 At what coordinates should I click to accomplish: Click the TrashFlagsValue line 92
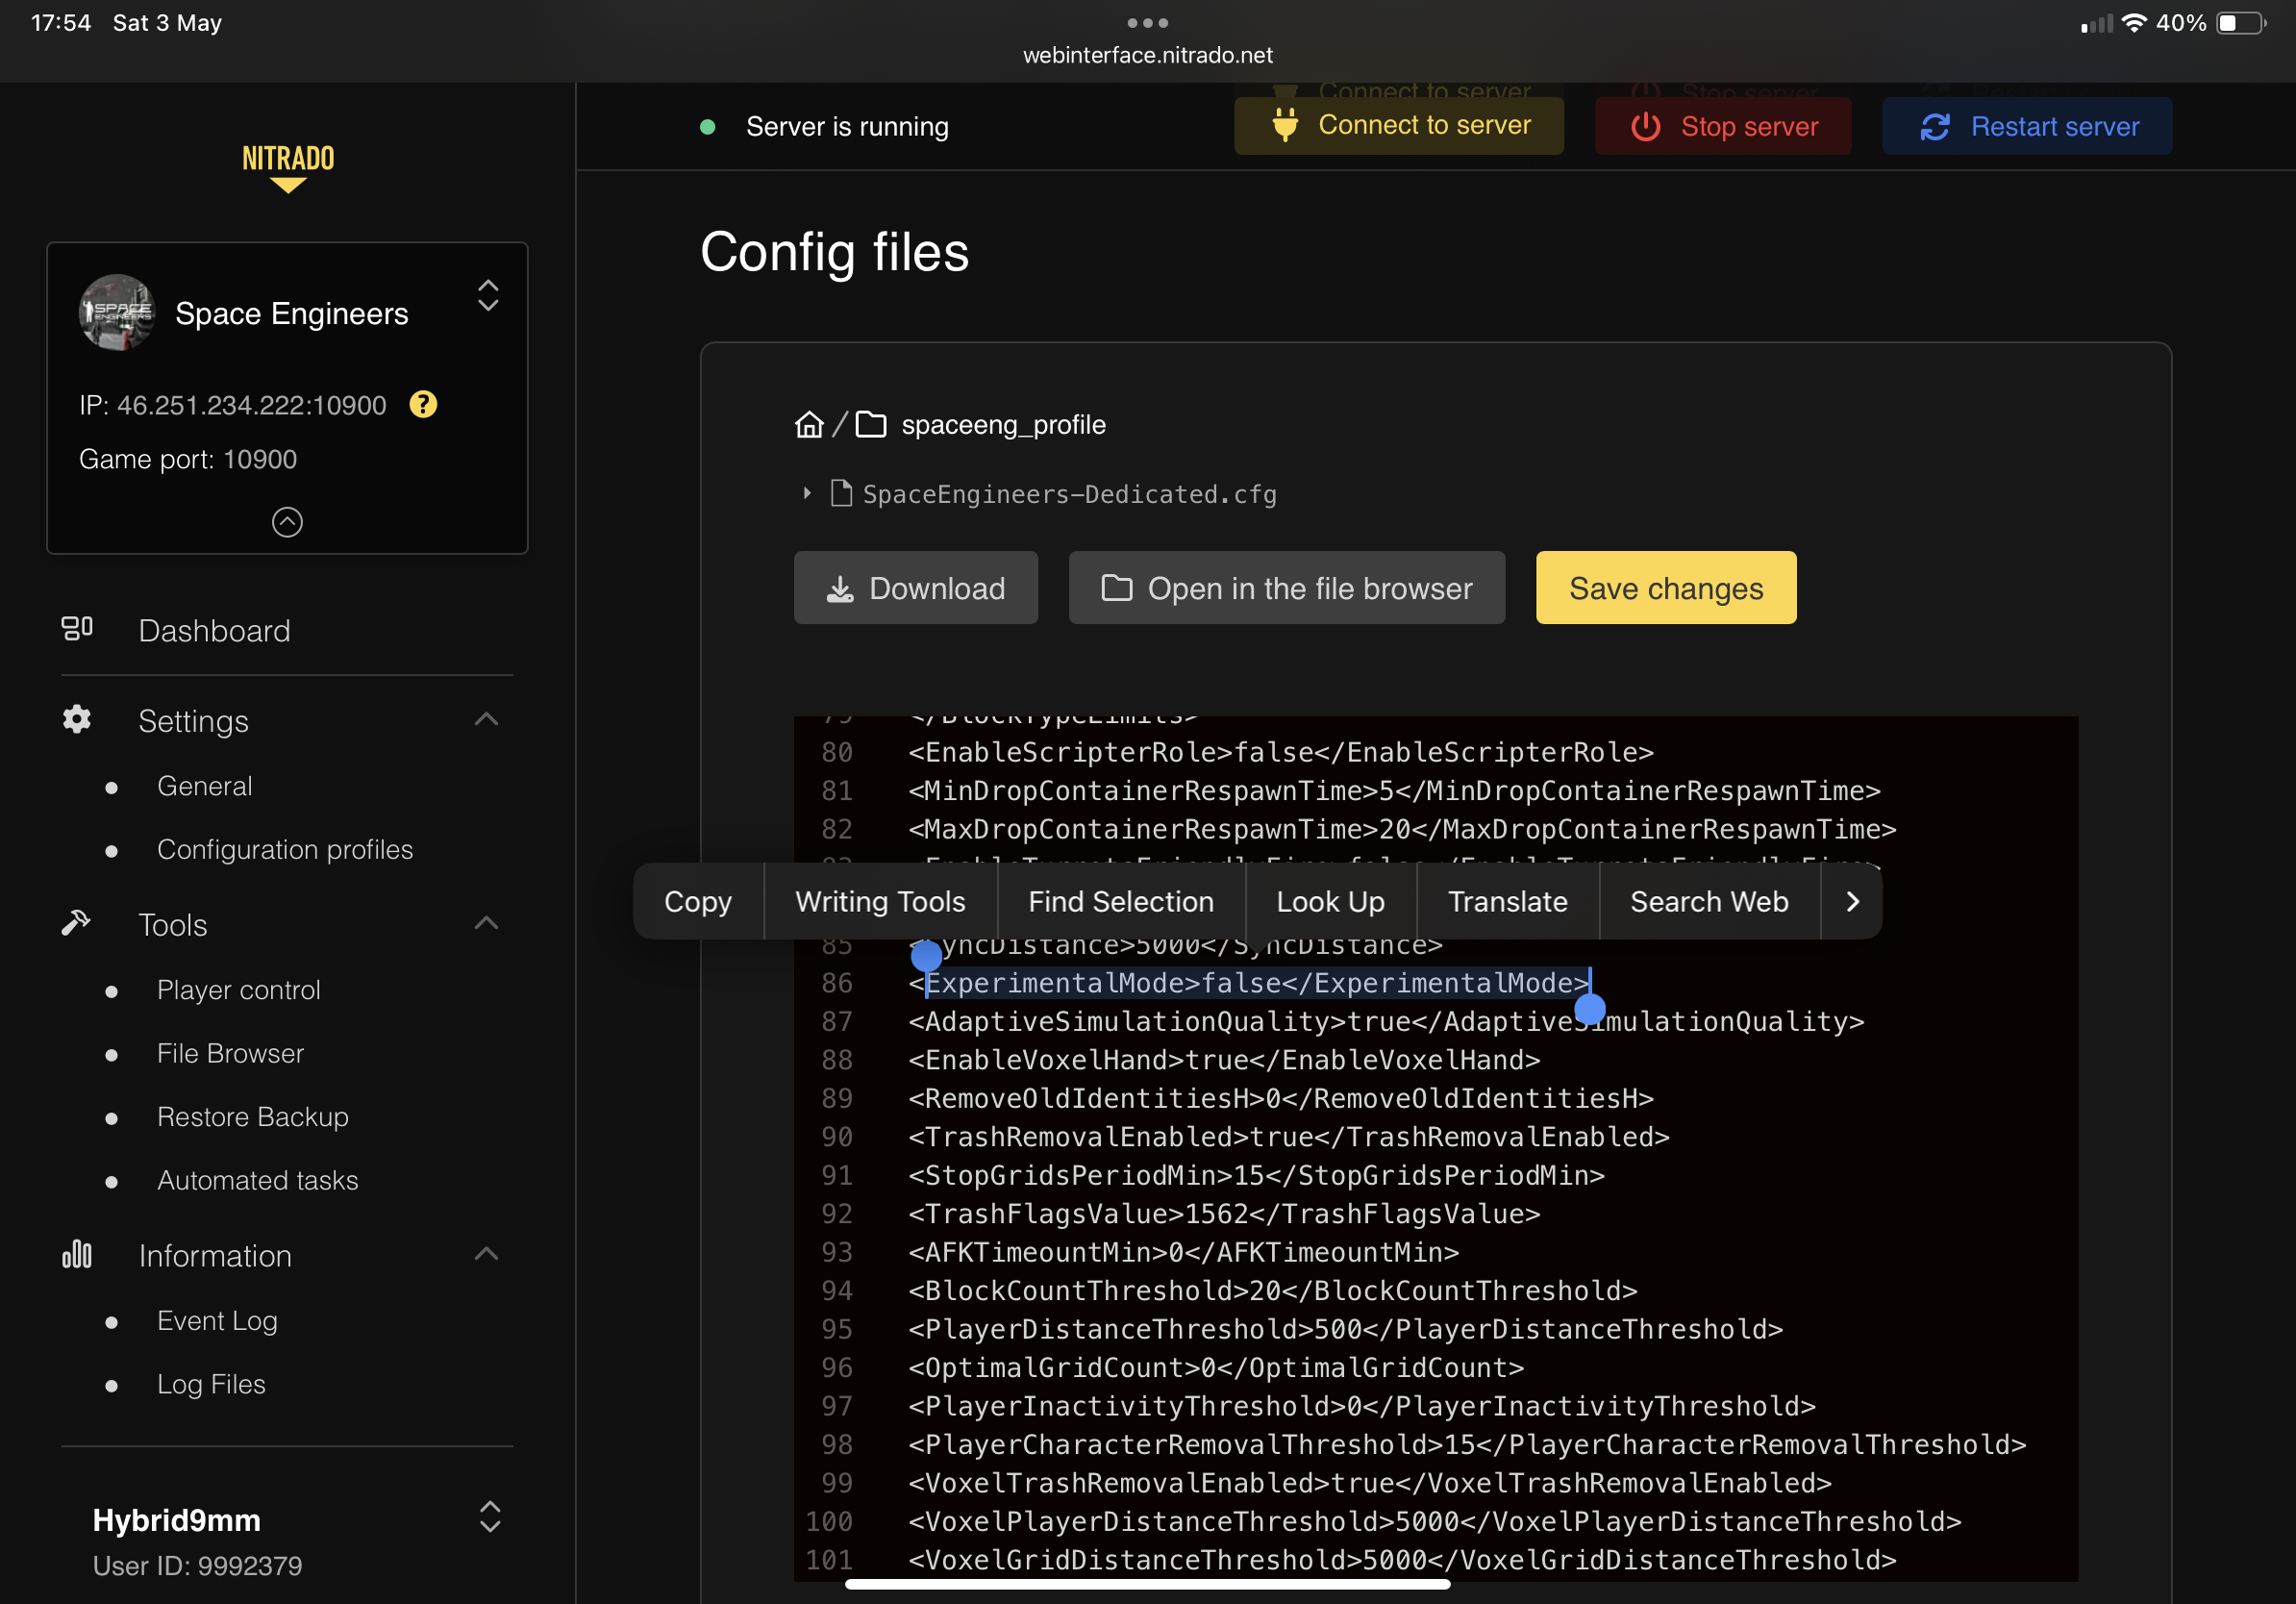(1224, 1214)
